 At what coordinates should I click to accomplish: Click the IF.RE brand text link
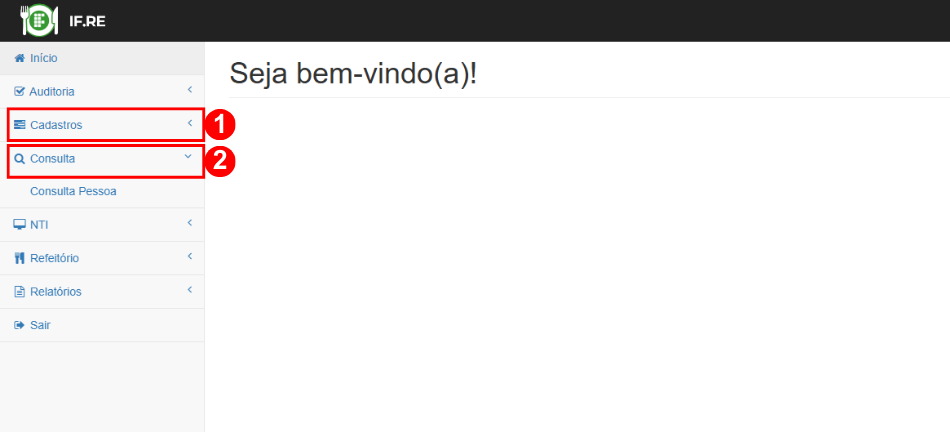pyautogui.click(x=87, y=22)
